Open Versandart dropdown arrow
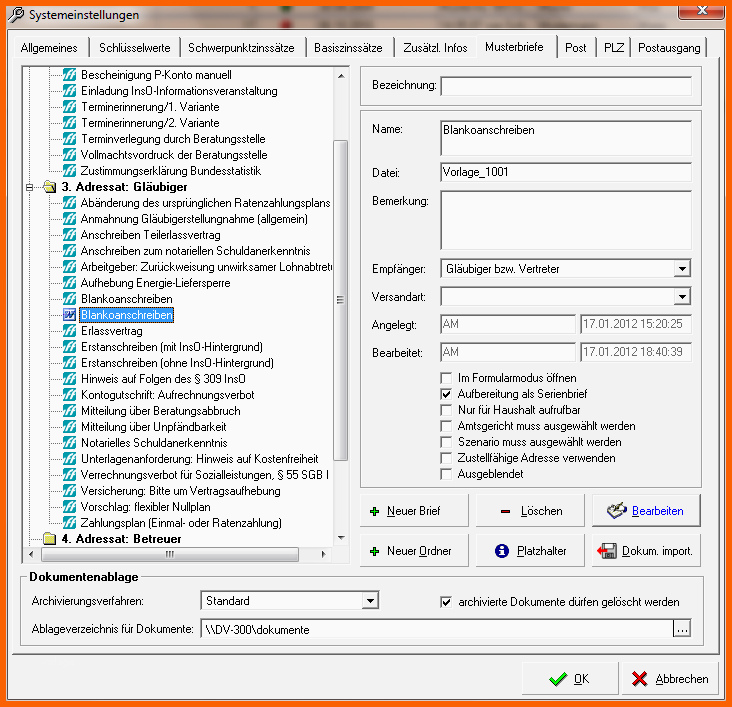 coord(682,297)
